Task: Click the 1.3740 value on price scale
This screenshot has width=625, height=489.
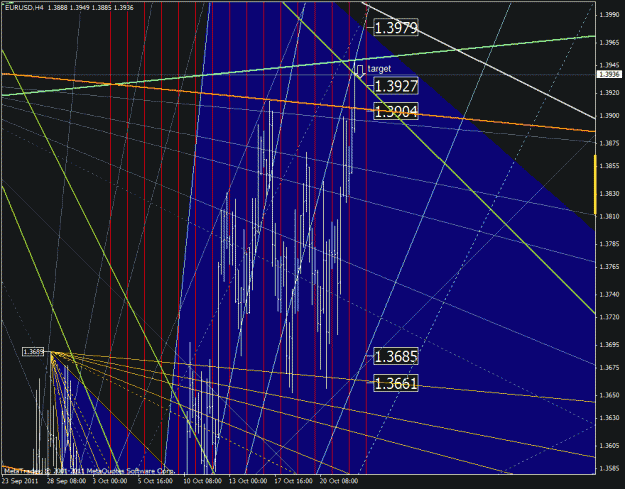Action: 609,295
